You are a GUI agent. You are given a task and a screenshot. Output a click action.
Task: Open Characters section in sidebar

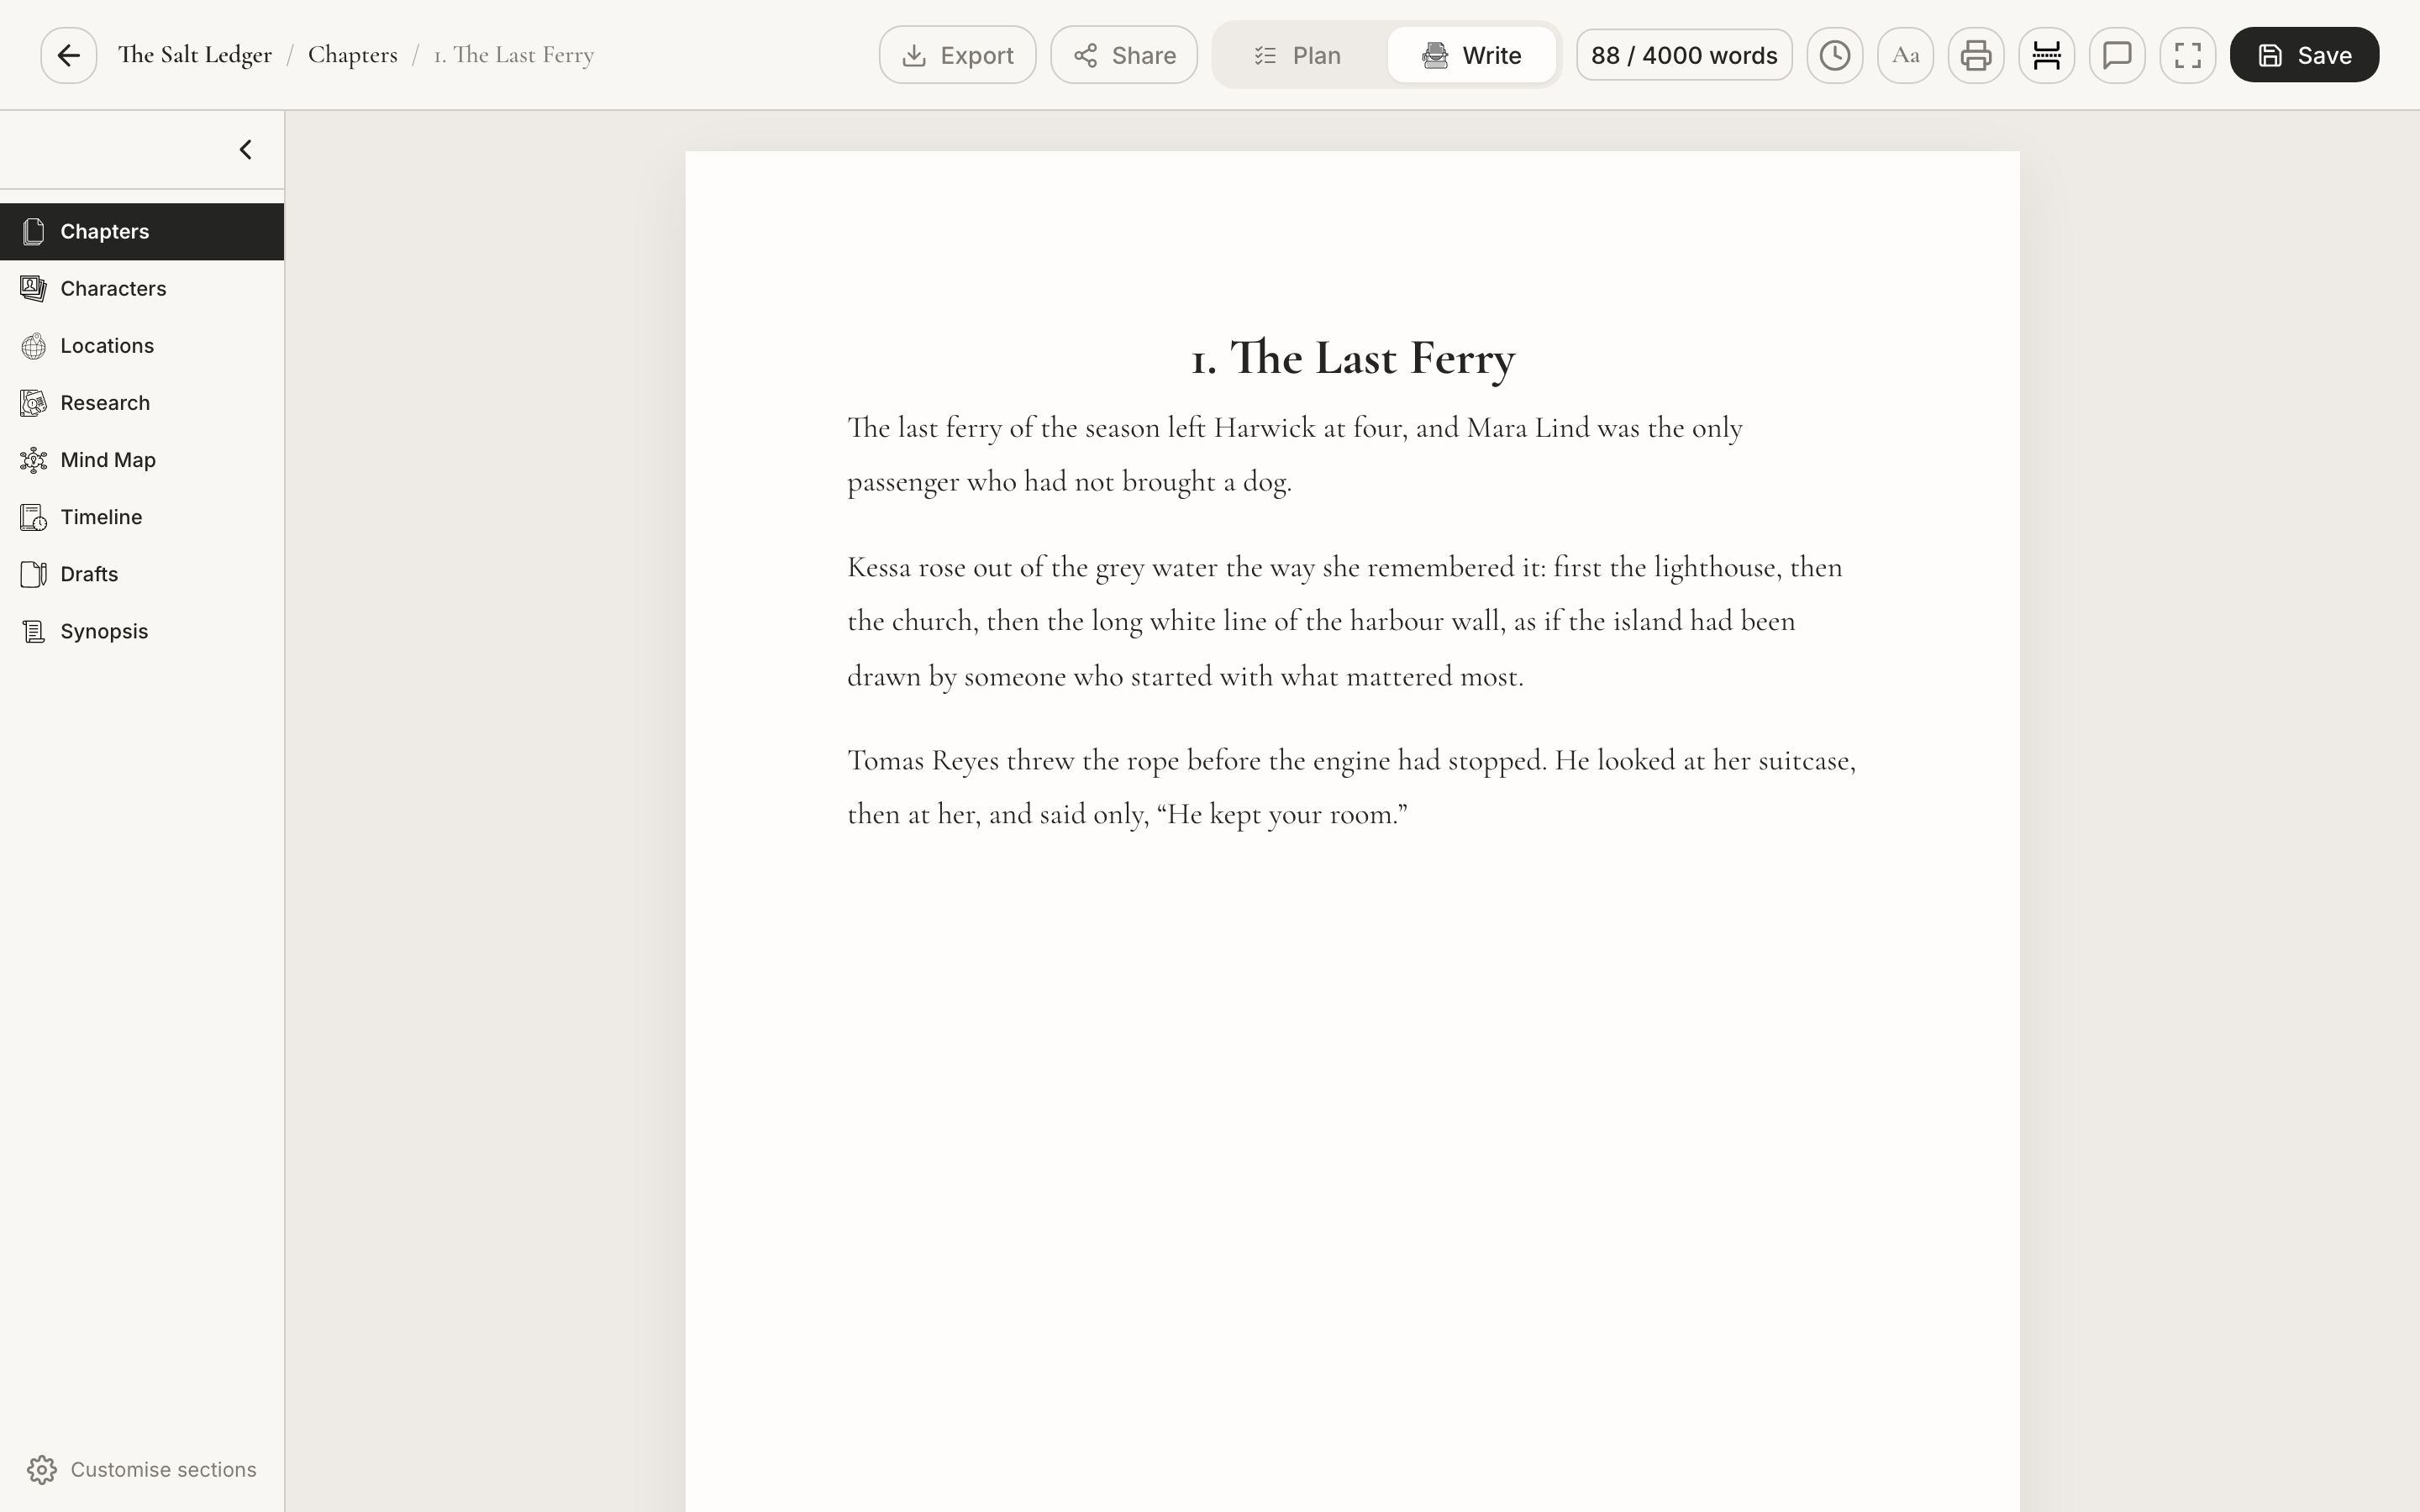point(142,289)
